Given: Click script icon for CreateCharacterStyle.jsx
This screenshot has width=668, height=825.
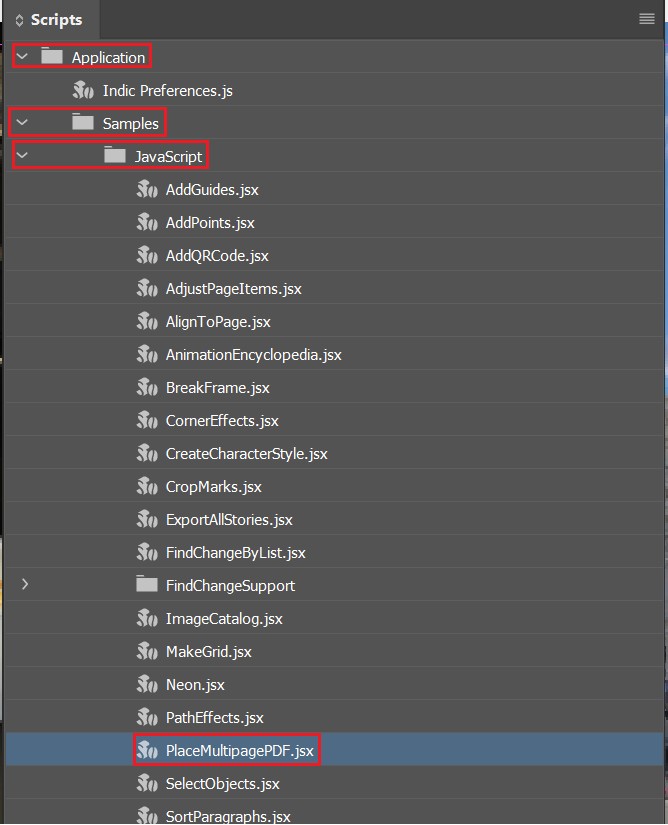Looking at the screenshot, I should 147,453.
